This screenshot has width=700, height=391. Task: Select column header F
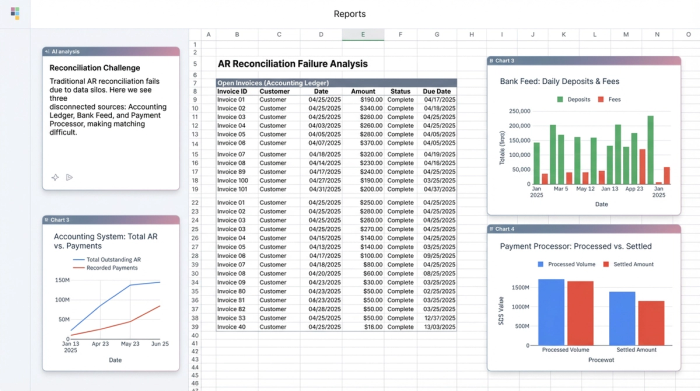pyautogui.click(x=400, y=34)
